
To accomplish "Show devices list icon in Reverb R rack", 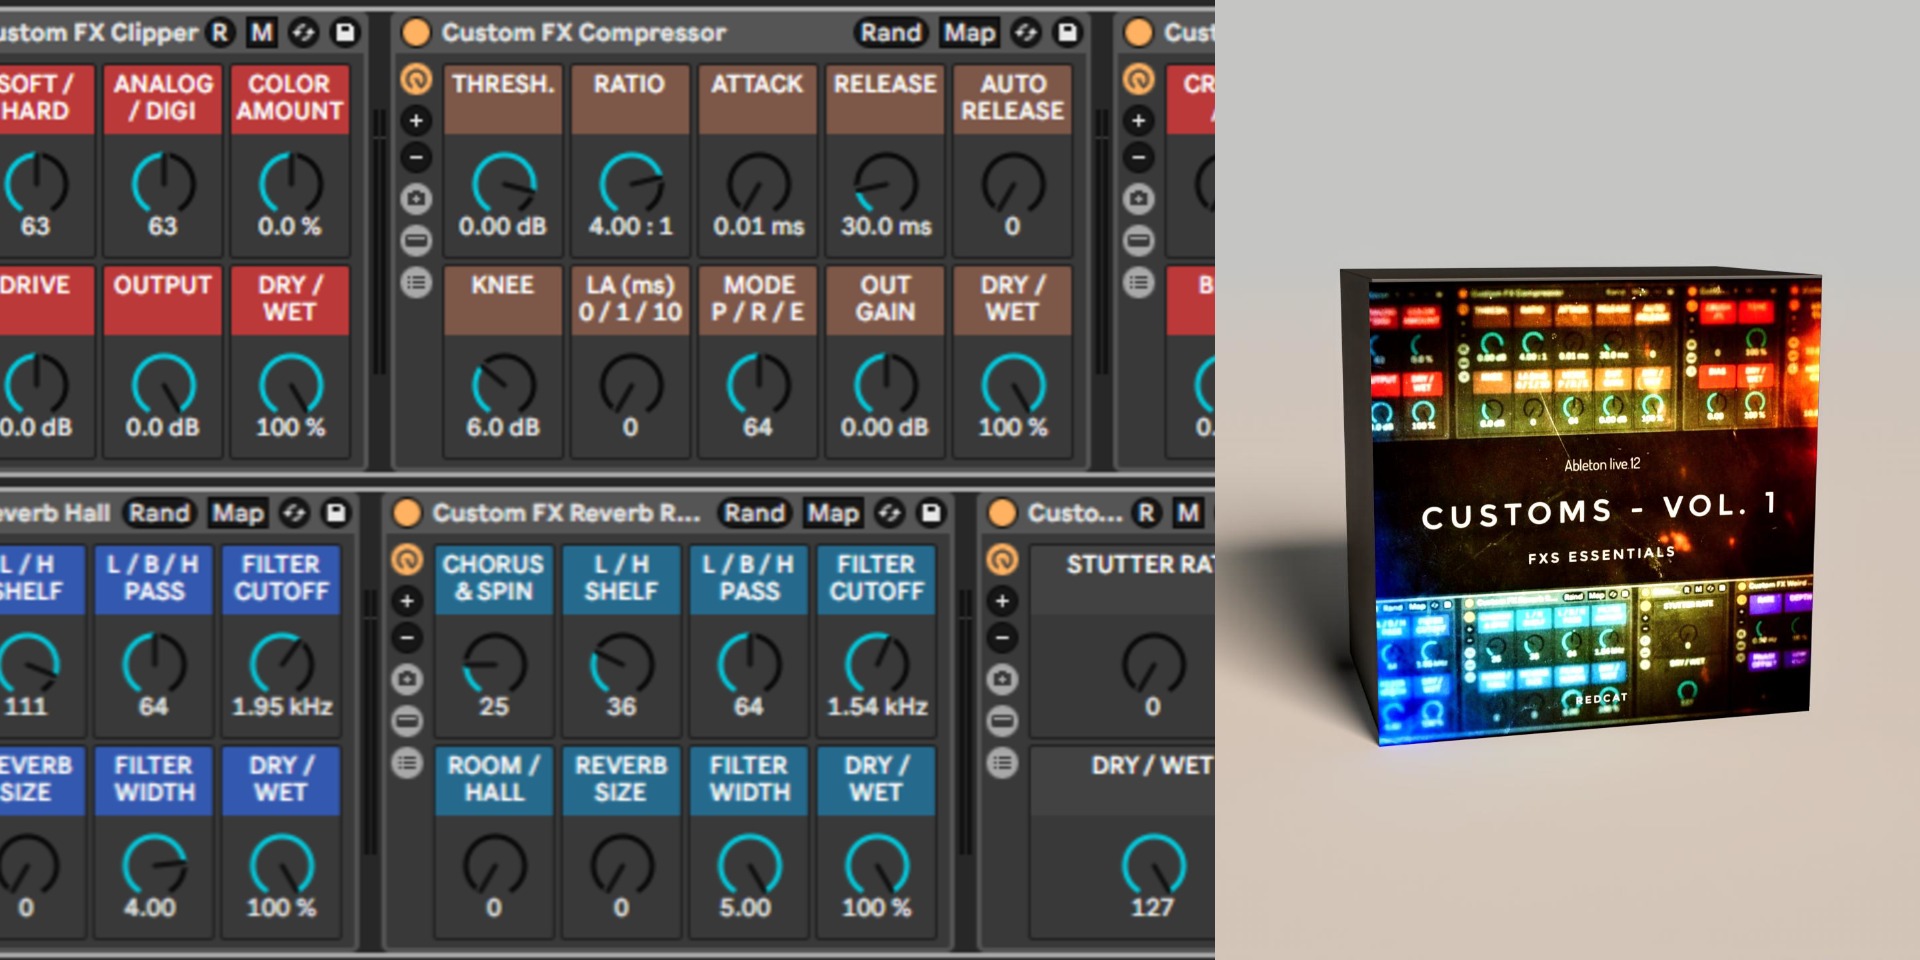I will (407, 763).
